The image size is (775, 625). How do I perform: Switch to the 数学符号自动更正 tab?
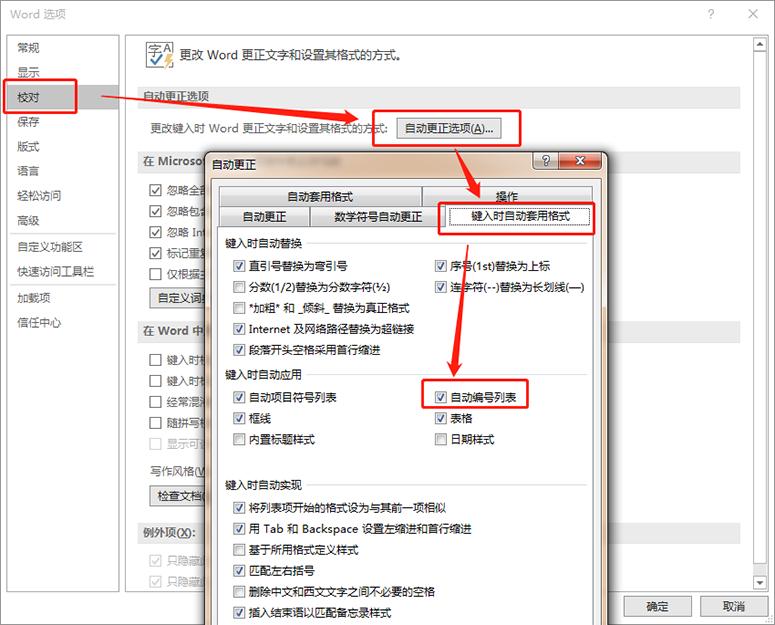pos(378,217)
